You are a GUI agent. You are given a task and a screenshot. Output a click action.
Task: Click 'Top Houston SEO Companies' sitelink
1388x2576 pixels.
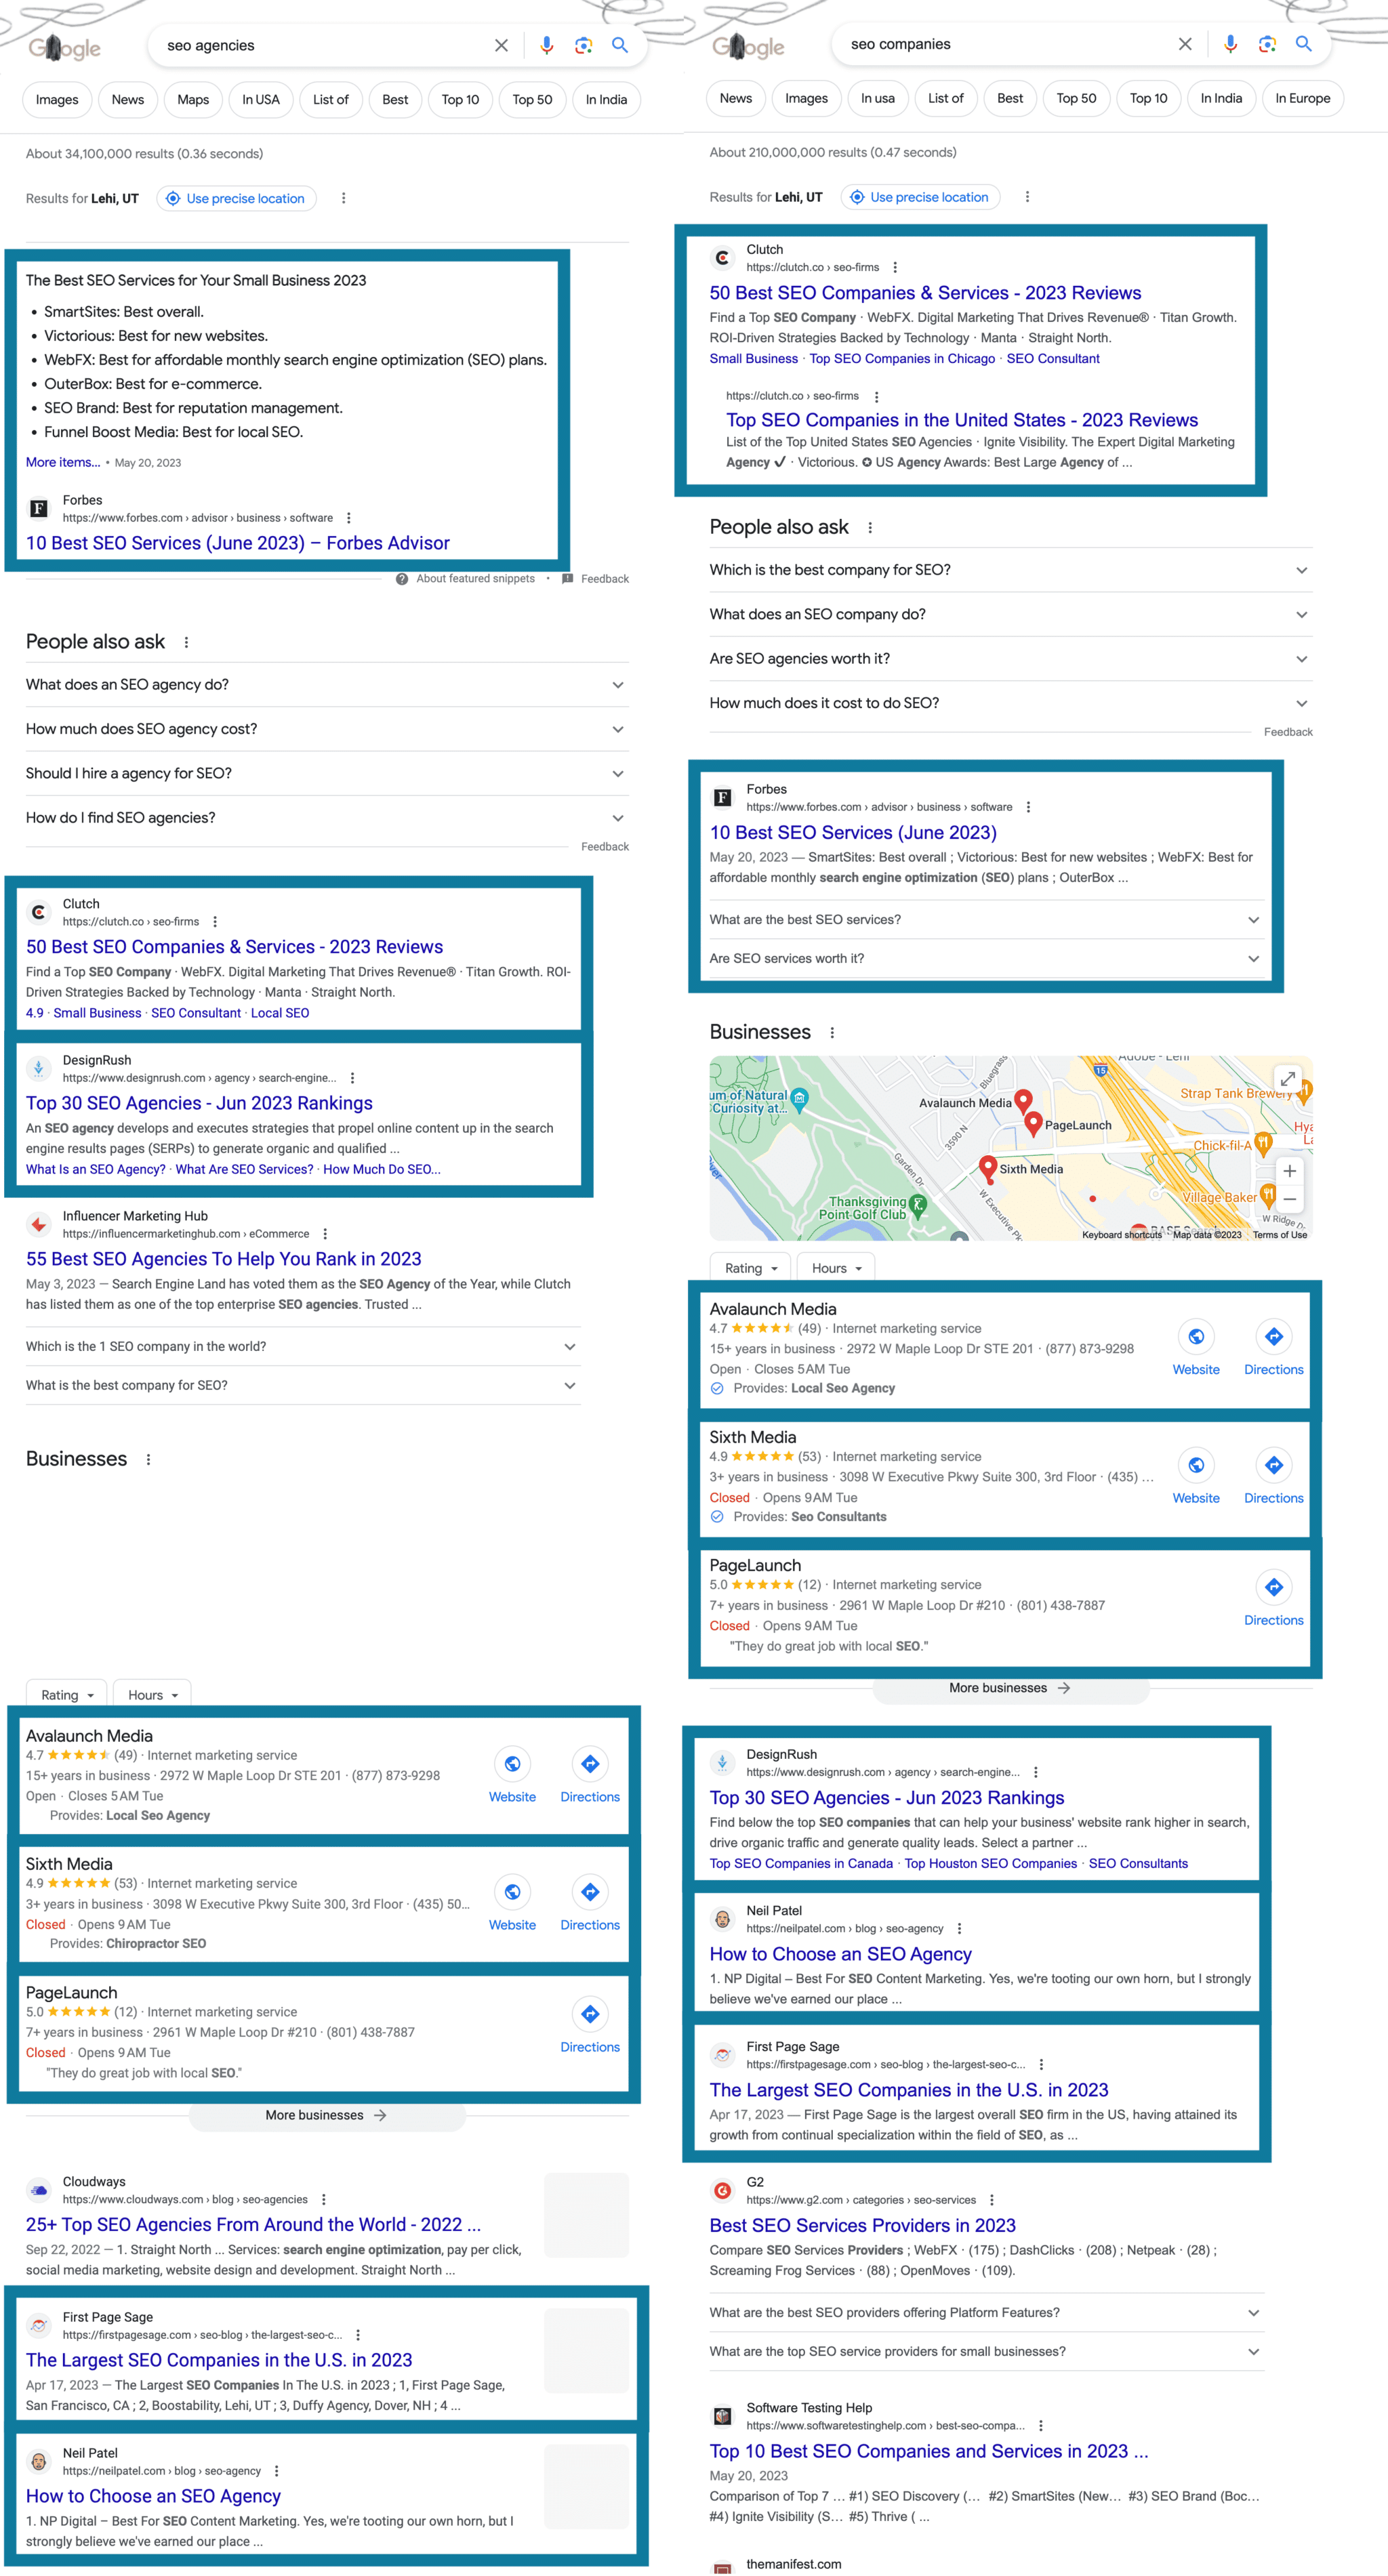[x=990, y=1863]
